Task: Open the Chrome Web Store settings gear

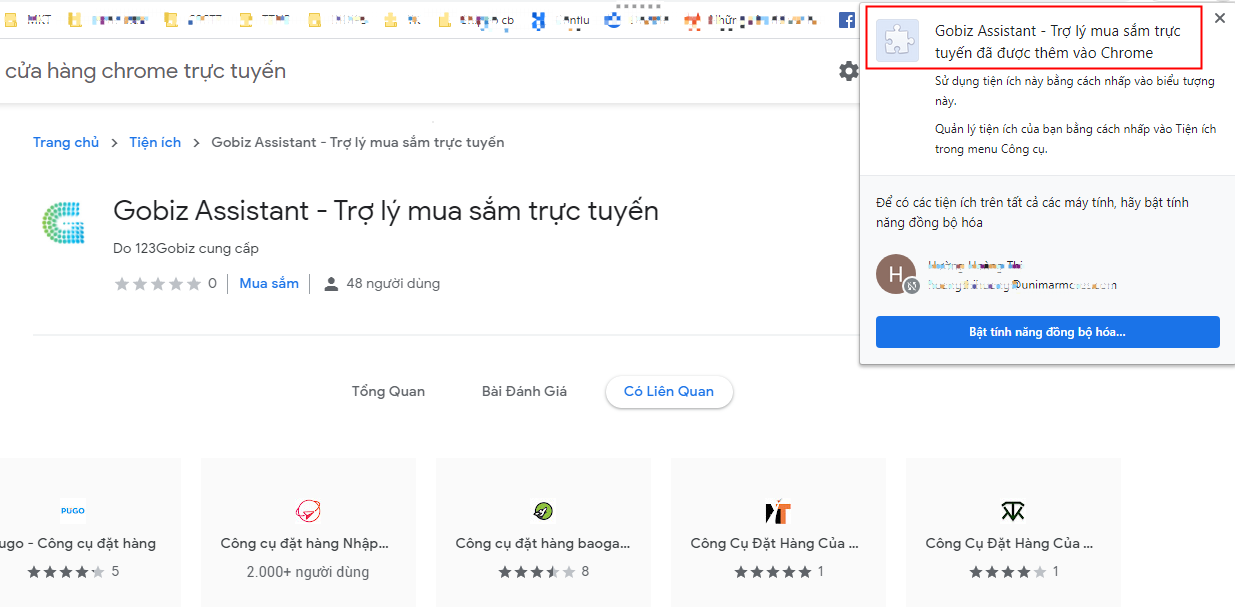Action: click(848, 71)
